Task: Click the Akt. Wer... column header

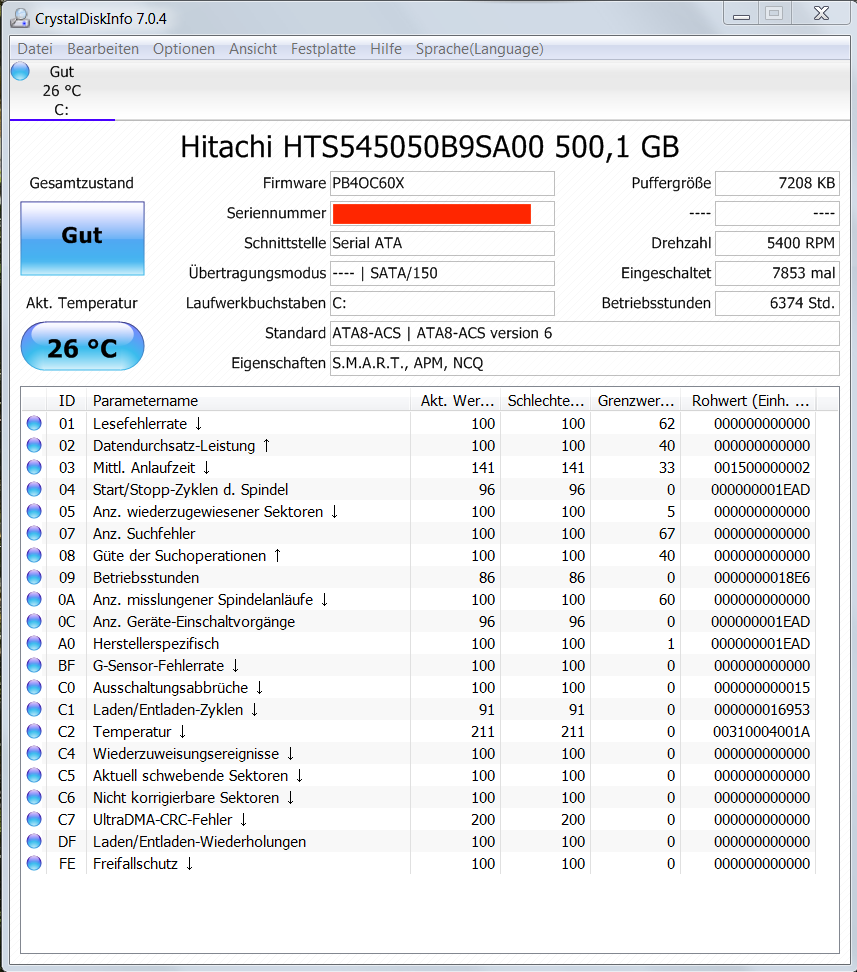Action: pyautogui.click(x=455, y=400)
